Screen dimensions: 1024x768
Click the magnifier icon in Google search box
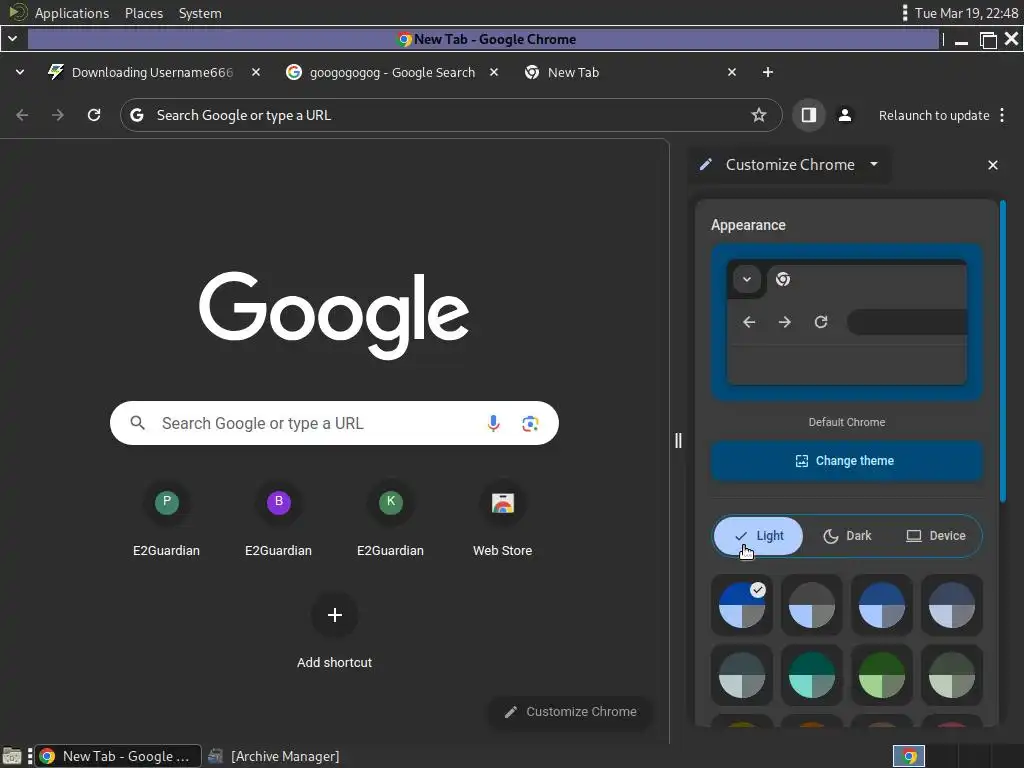coord(138,423)
